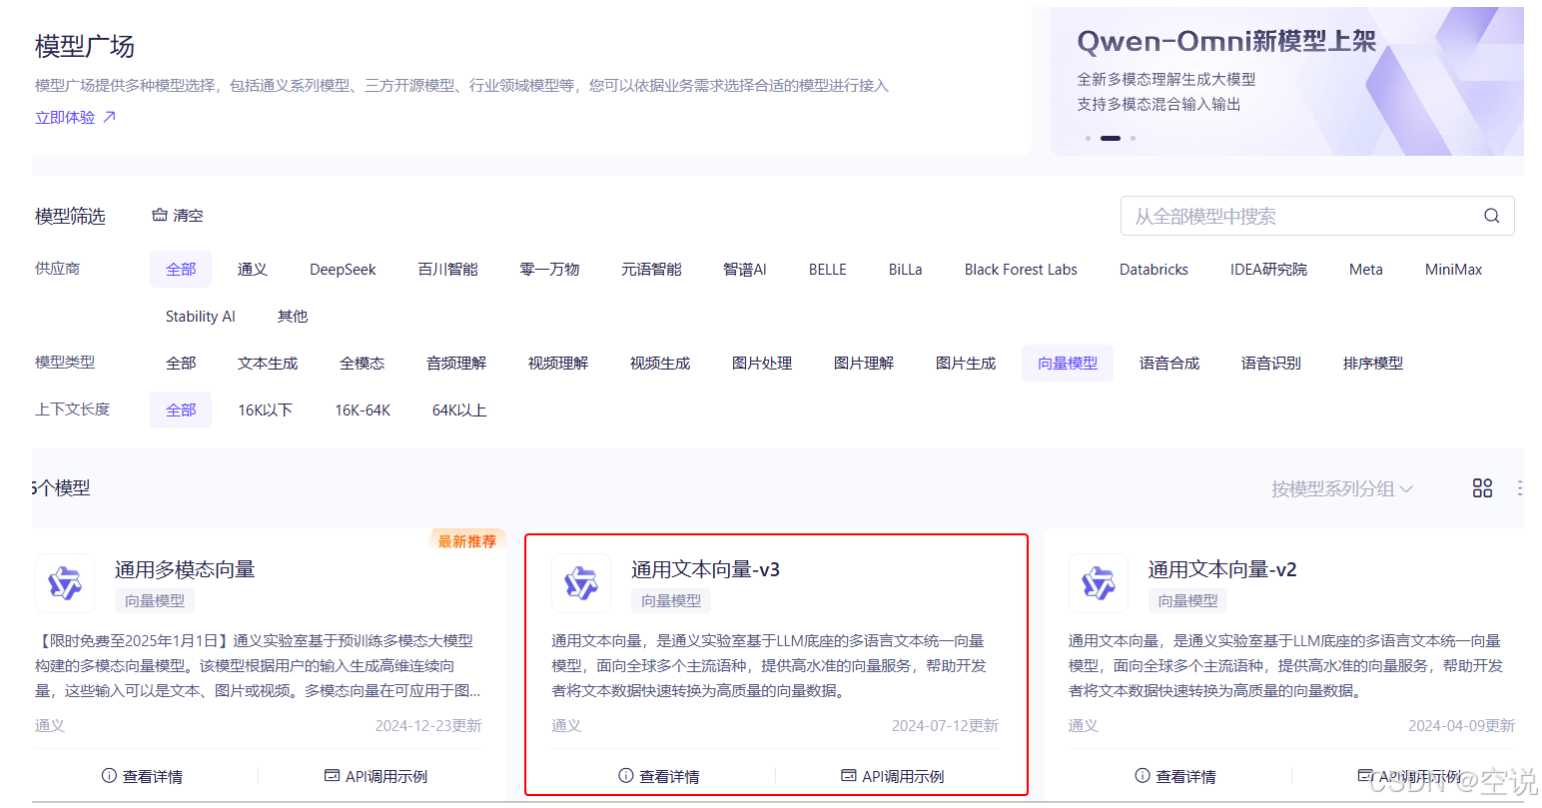This screenshot has height=808, width=1542.
Task: Click info icon of 通用文本向量-v2 查看详情
Action: (x=1142, y=776)
